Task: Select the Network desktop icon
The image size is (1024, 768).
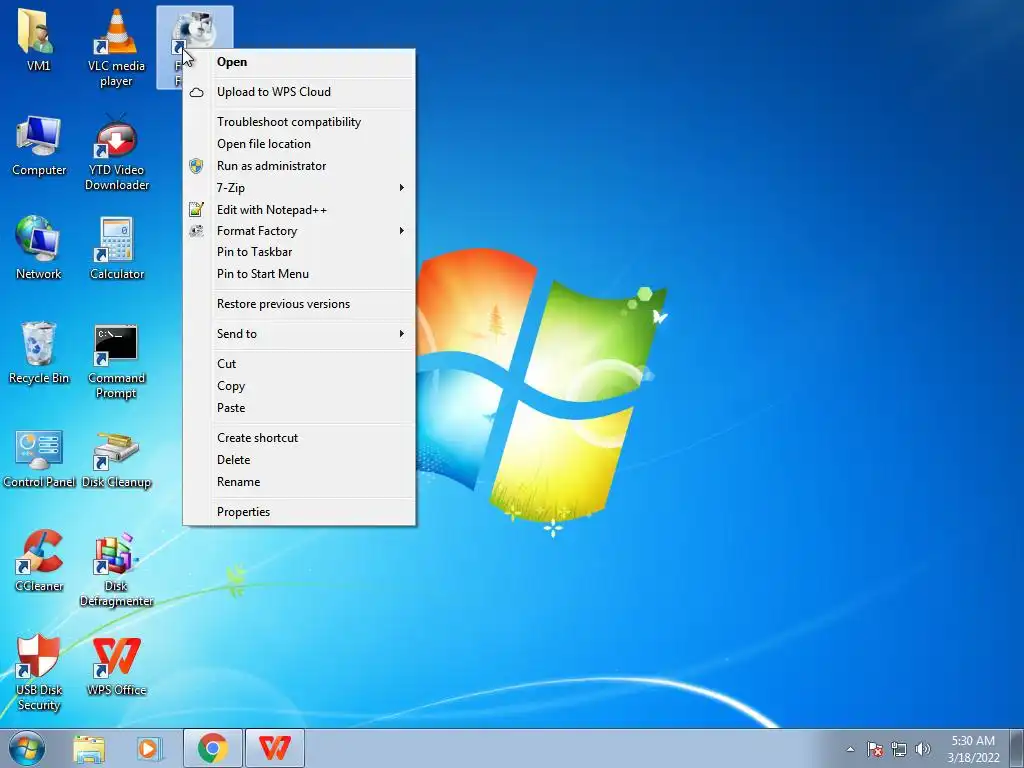Action: (x=39, y=248)
